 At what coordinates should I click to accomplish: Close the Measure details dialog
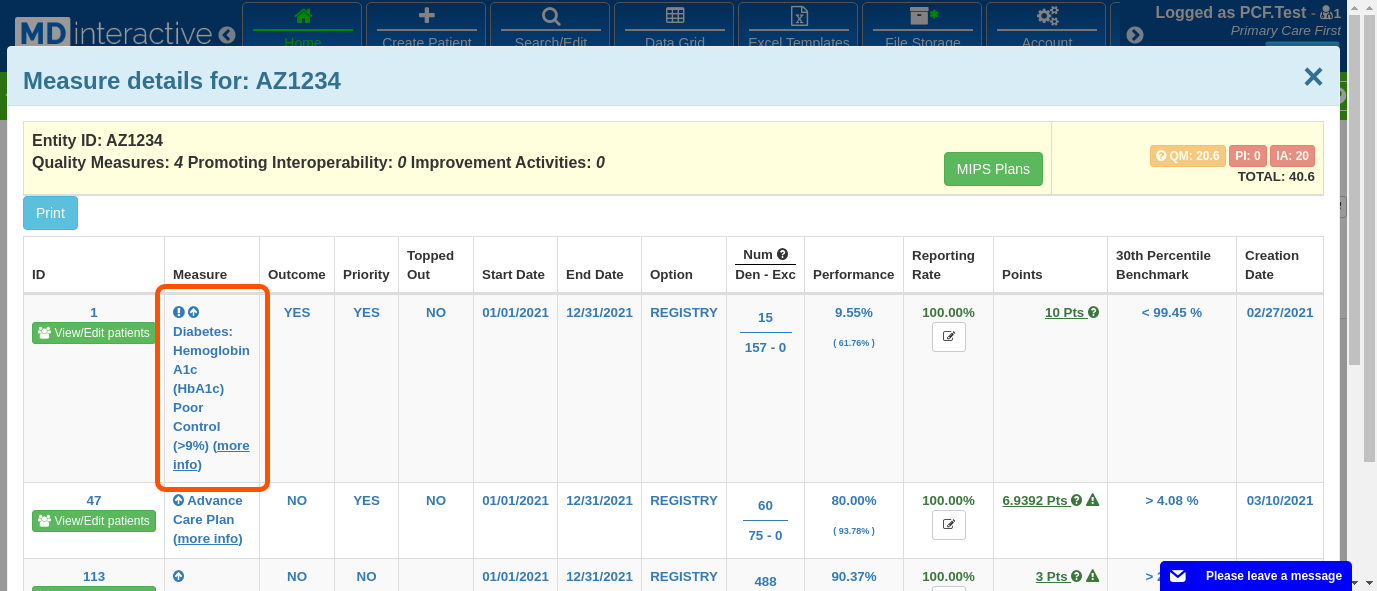(1313, 77)
